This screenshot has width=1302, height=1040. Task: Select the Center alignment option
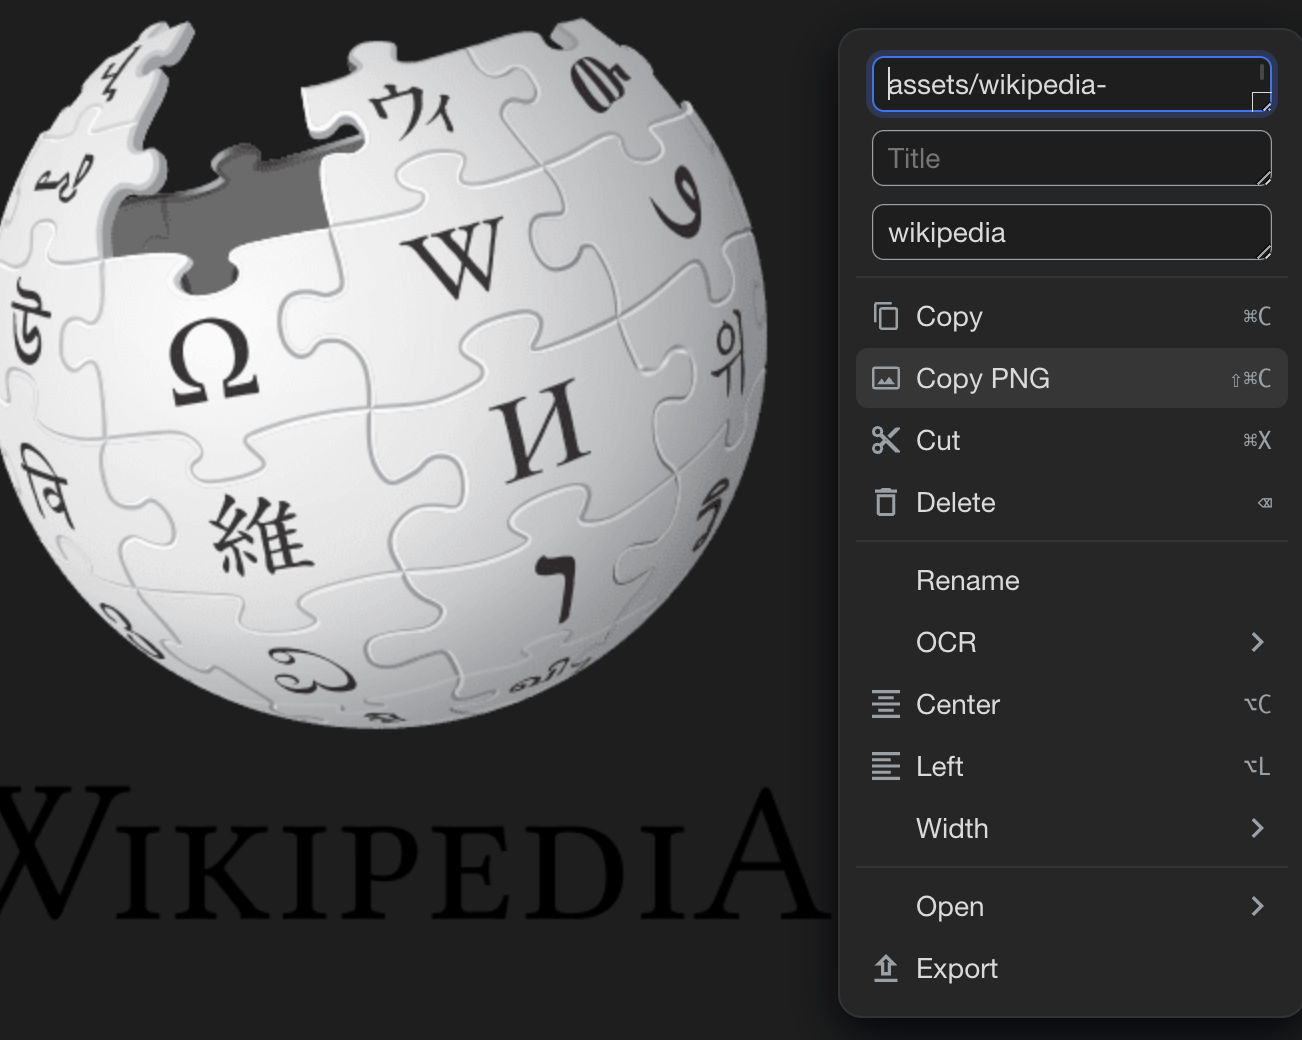(957, 704)
